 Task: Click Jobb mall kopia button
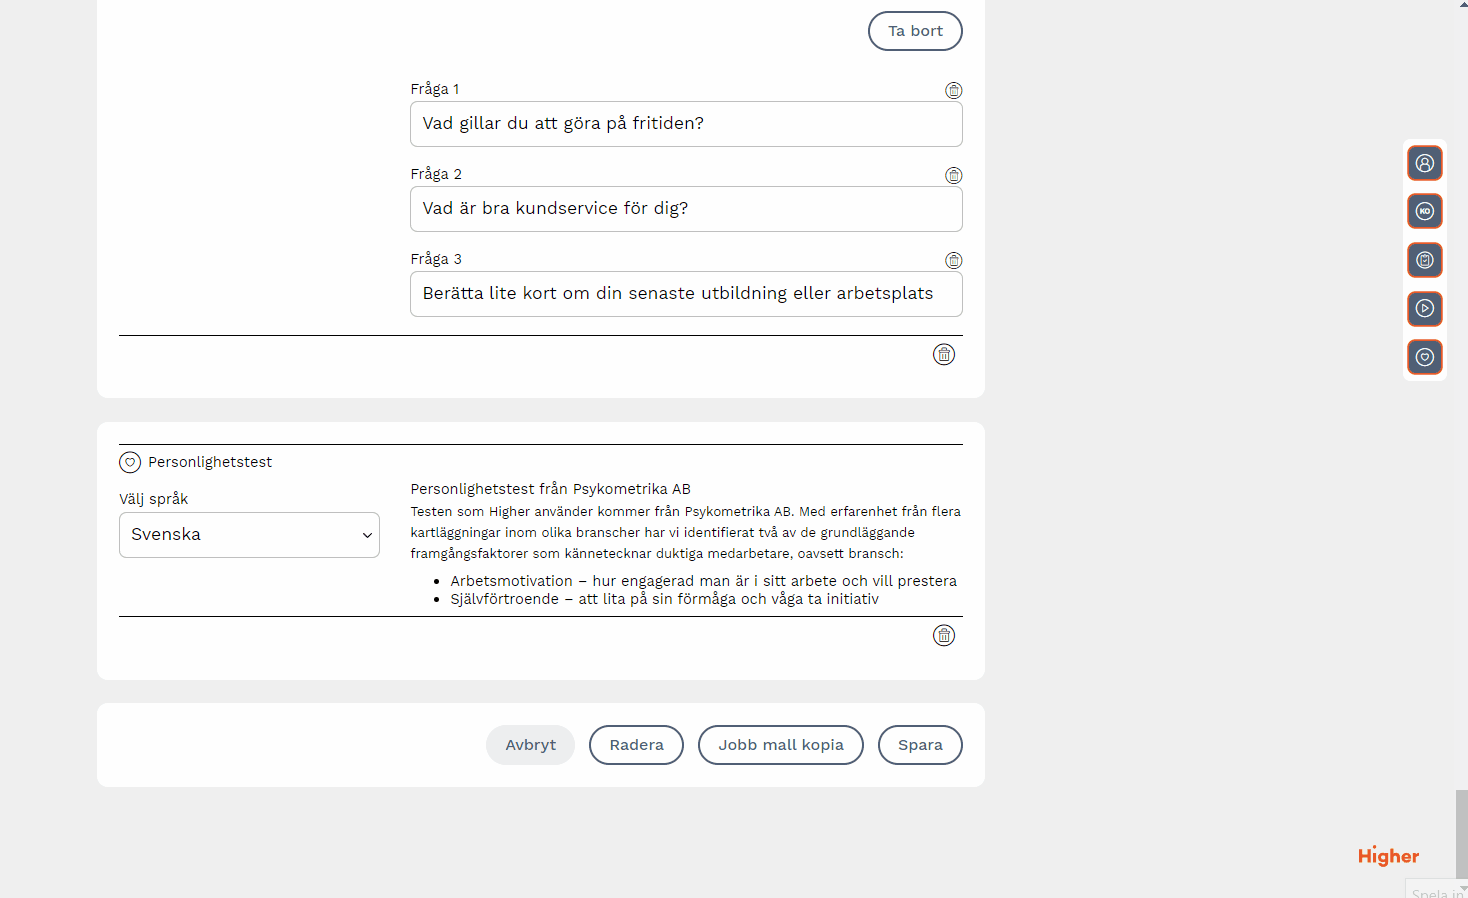(x=780, y=745)
